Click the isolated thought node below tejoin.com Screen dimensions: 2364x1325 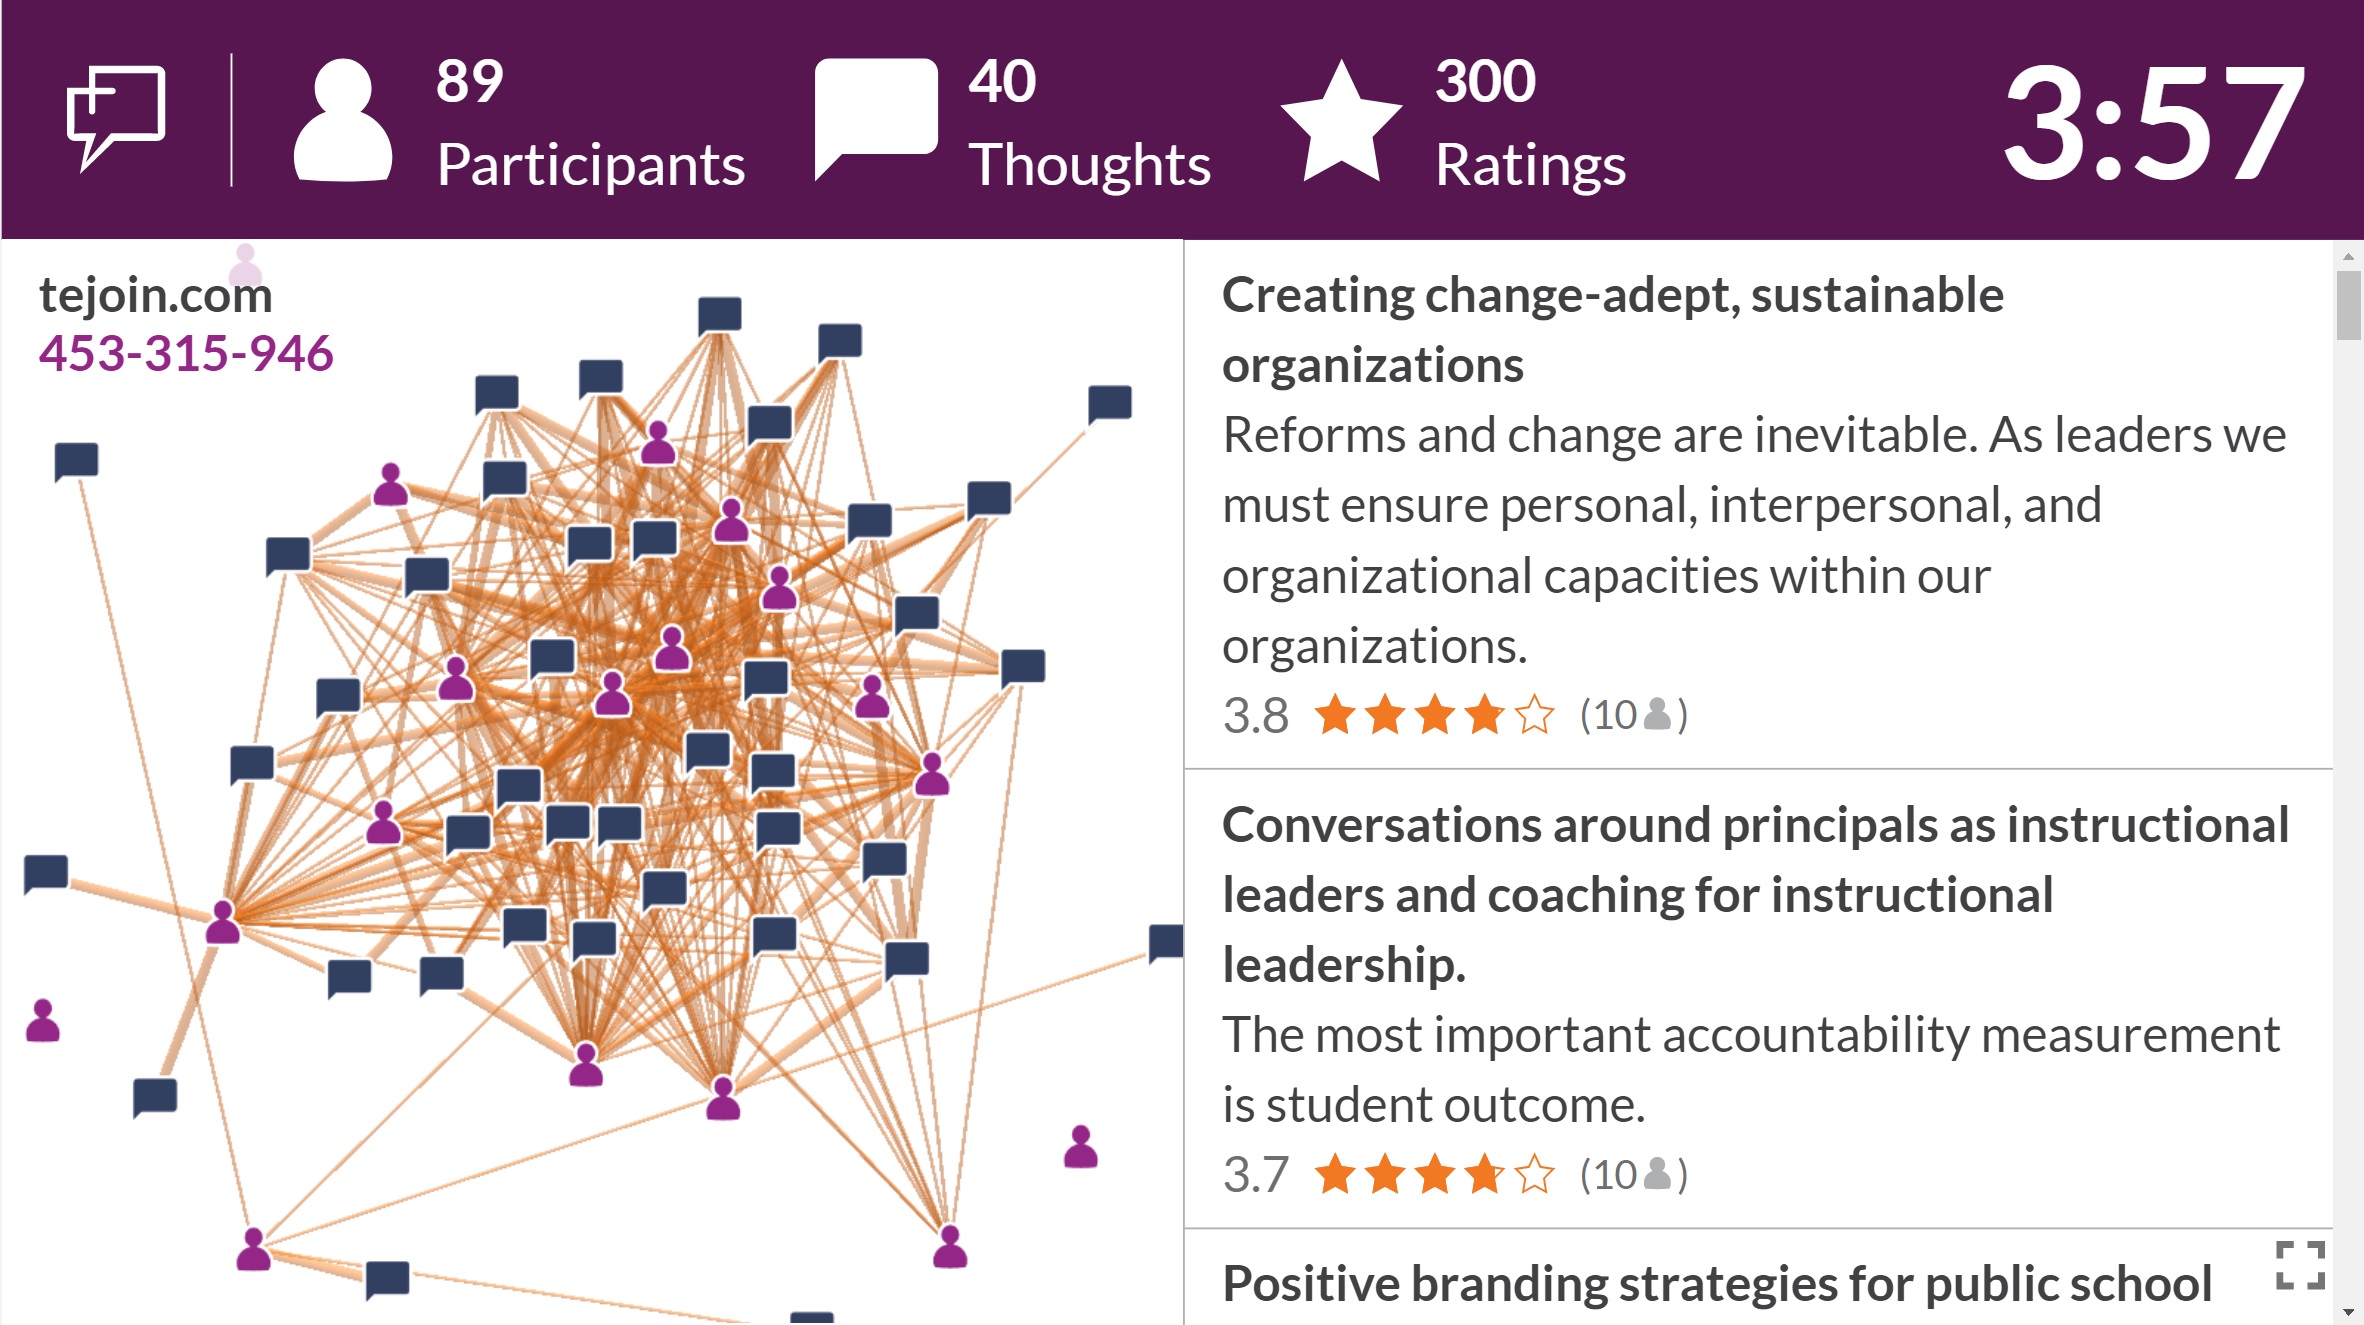76,461
